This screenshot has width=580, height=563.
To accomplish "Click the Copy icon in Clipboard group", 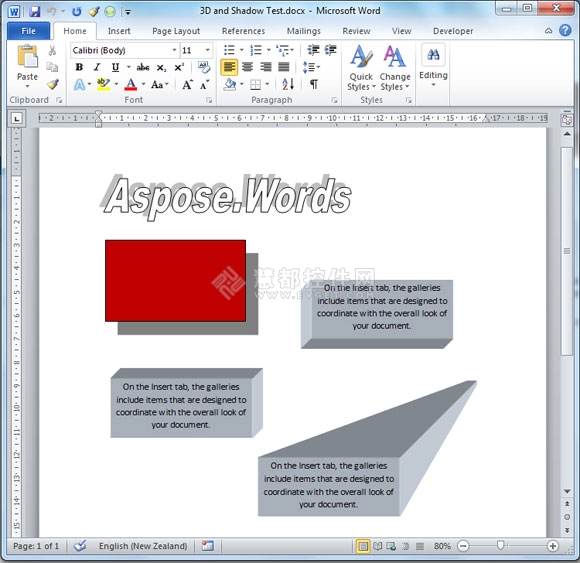I will click(52, 67).
